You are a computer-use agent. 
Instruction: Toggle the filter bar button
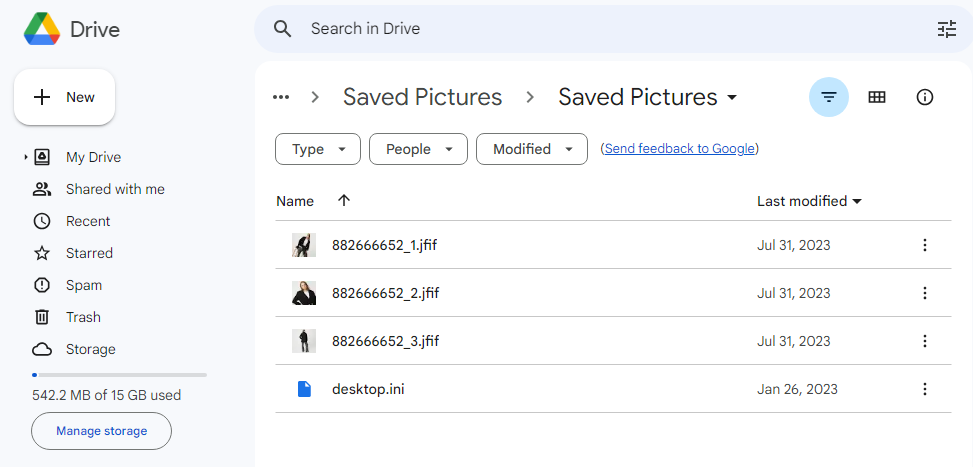point(828,97)
